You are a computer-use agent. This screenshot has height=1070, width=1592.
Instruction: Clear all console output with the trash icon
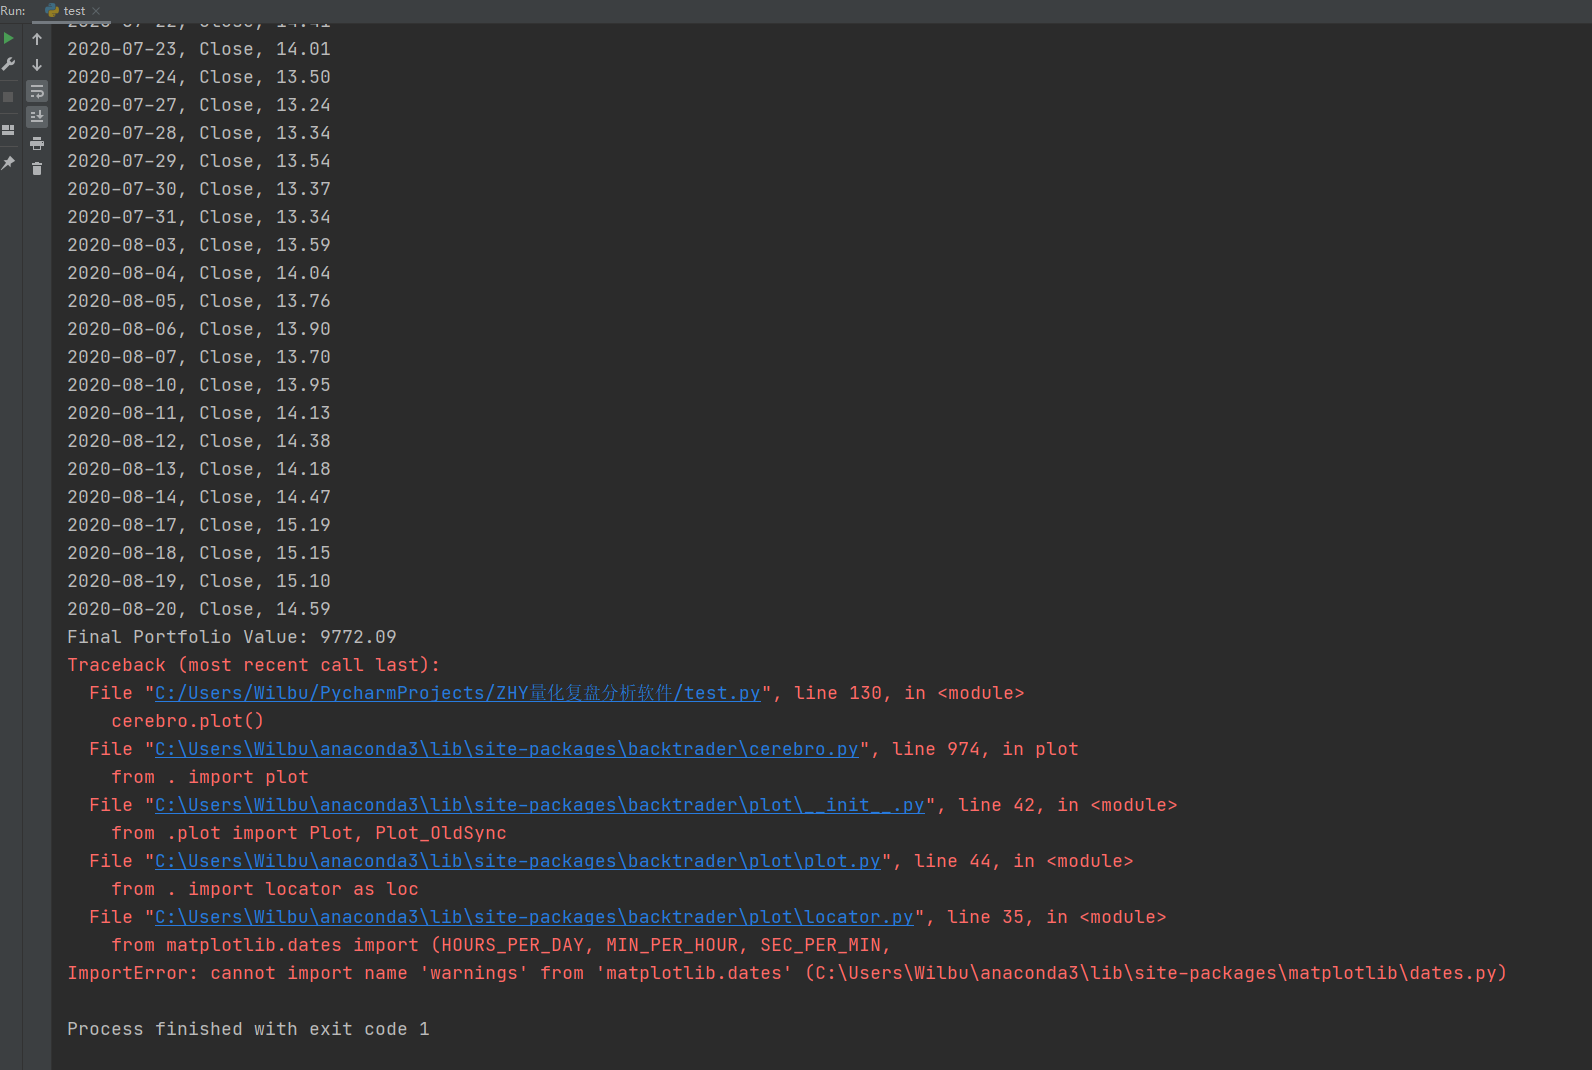[x=37, y=169]
